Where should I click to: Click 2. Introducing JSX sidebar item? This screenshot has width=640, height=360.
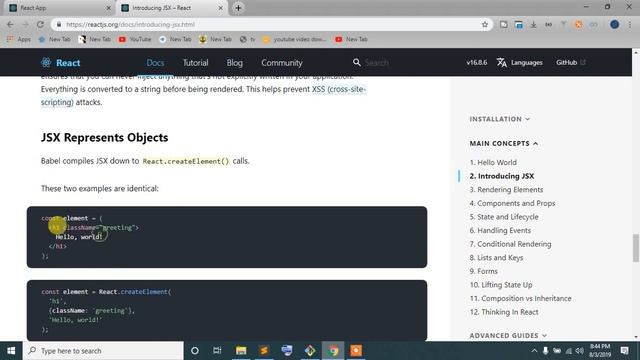pyautogui.click(x=502, y=176)
